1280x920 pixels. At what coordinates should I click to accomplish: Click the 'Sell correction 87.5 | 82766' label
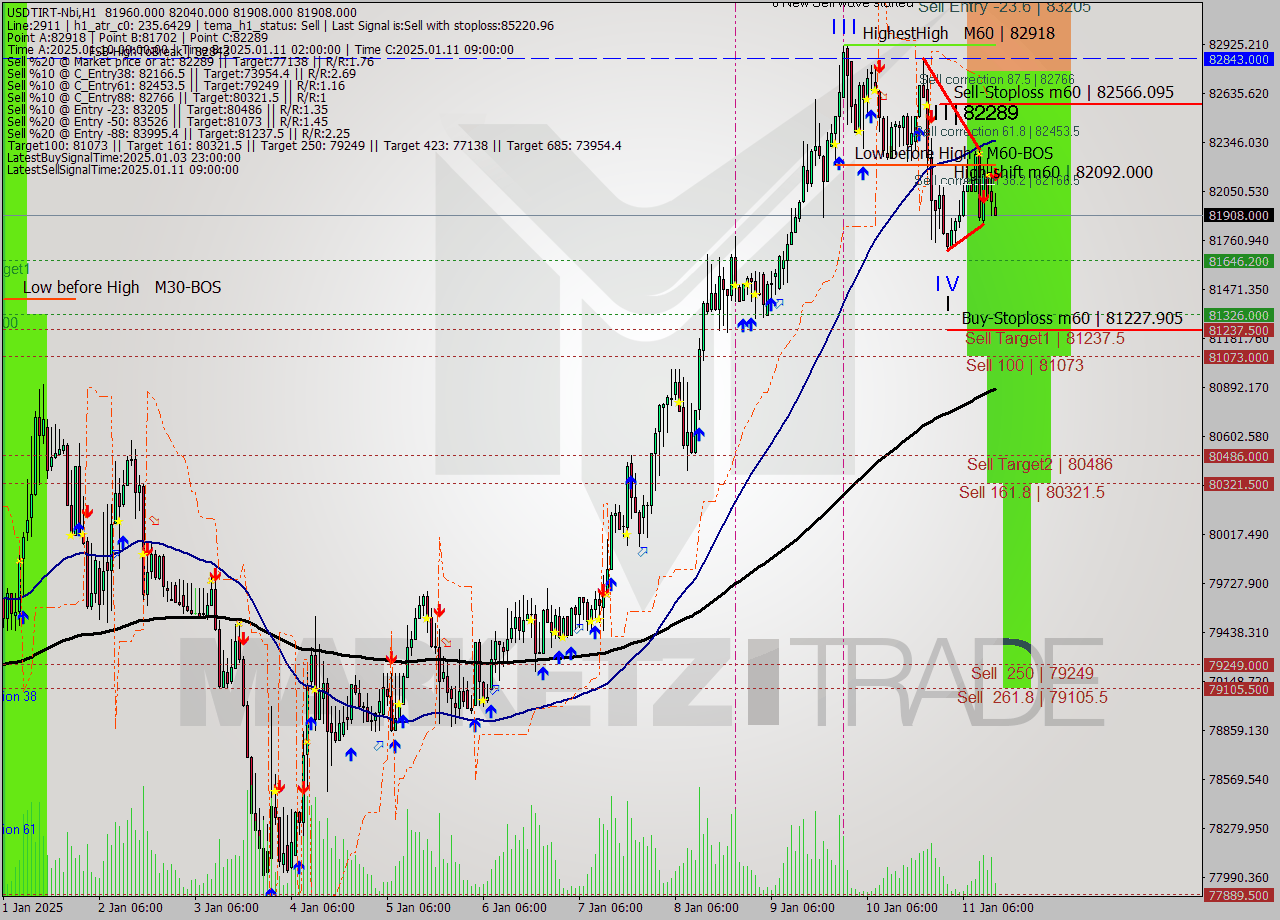[997, 79]
